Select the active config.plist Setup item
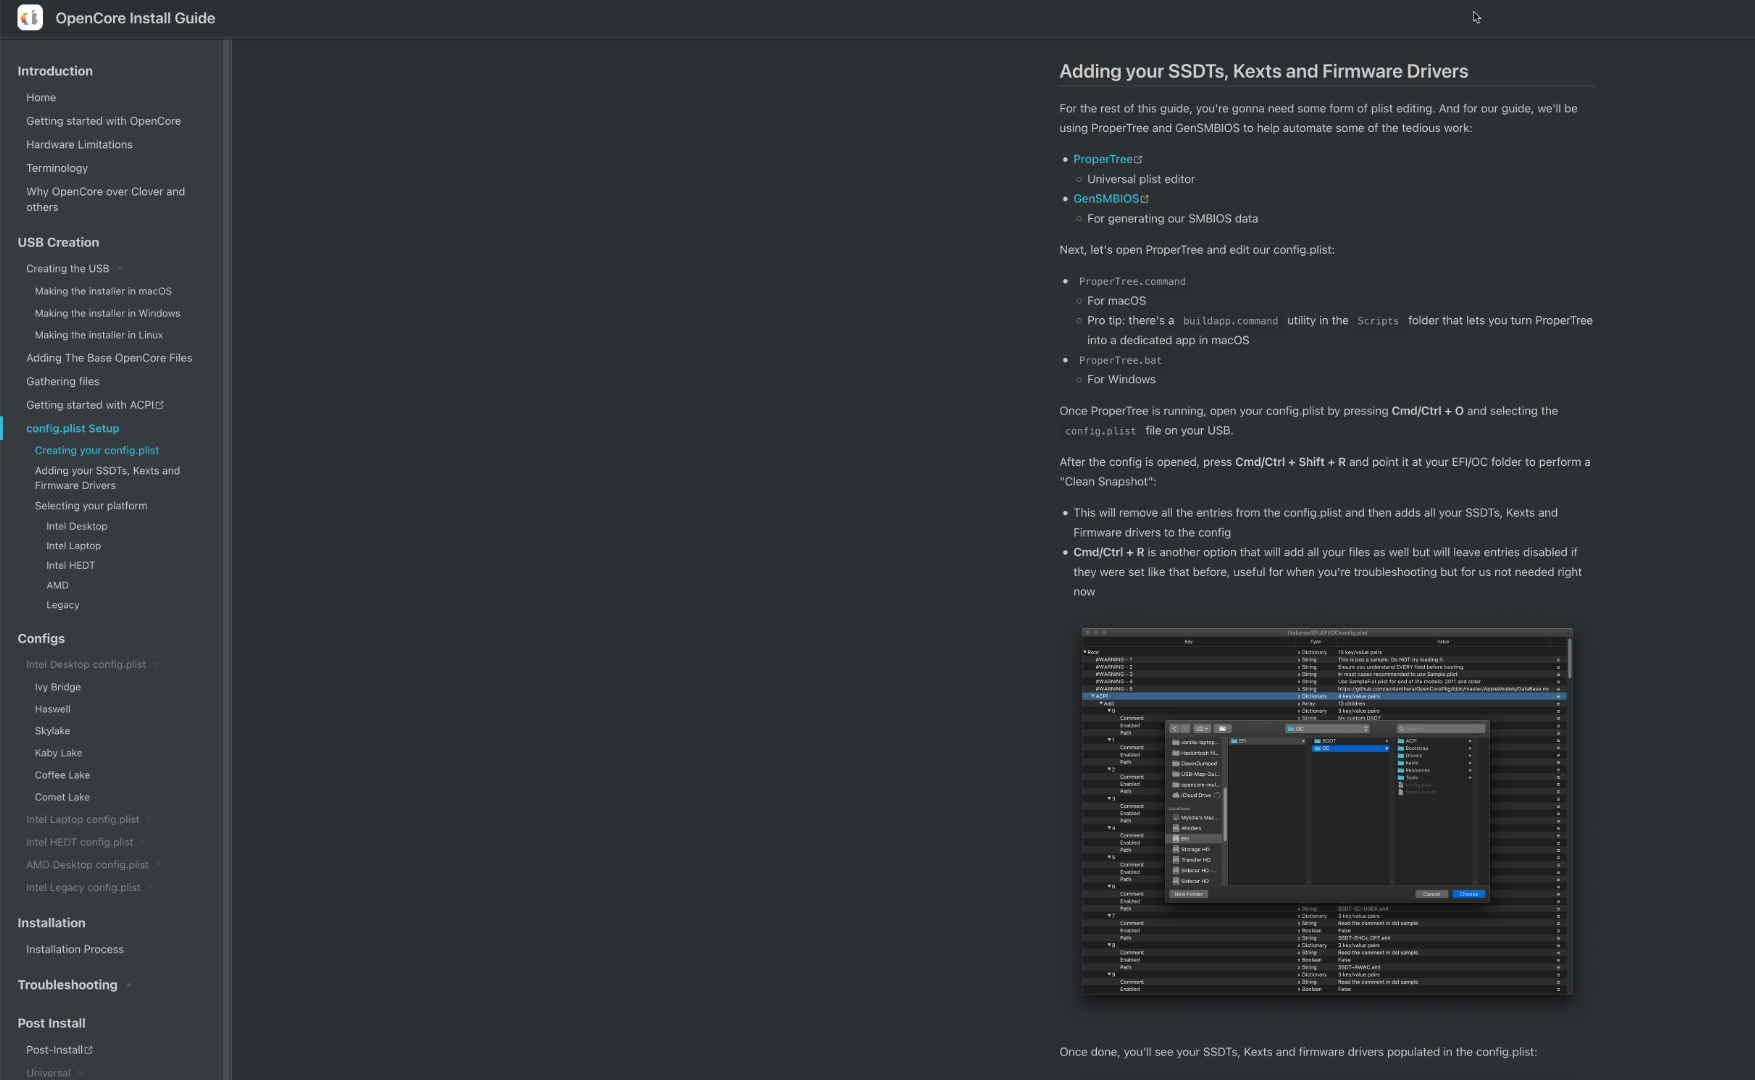1755x1080 pixels. (x=72, y=429)
